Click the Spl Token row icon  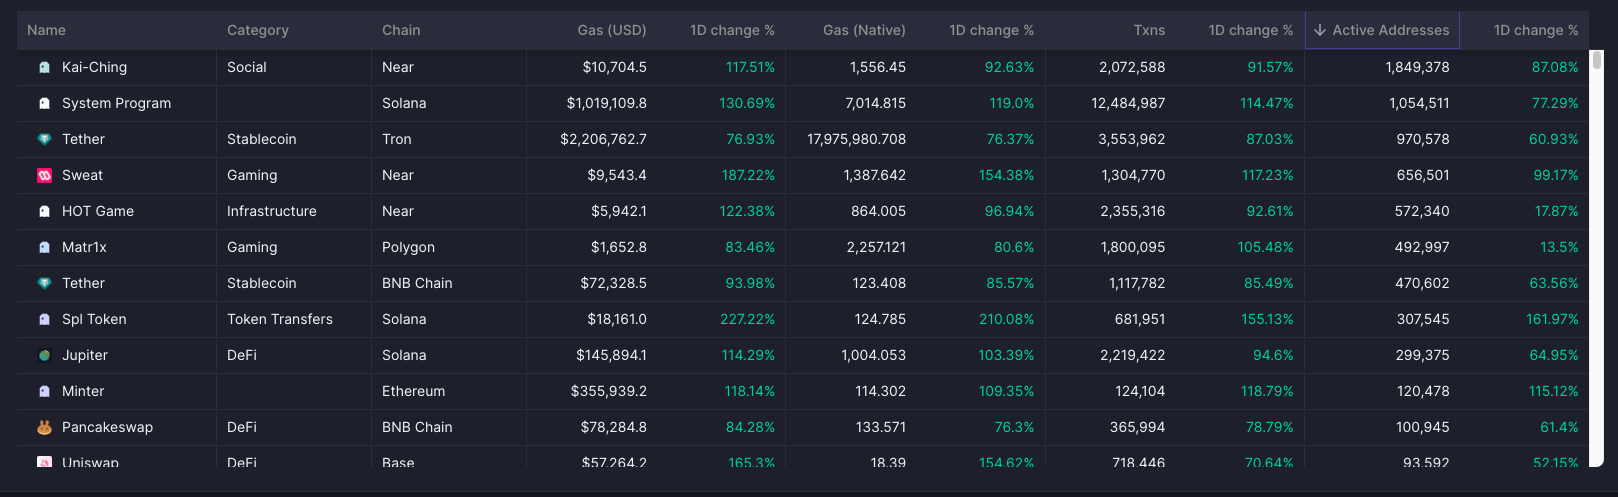44,319
